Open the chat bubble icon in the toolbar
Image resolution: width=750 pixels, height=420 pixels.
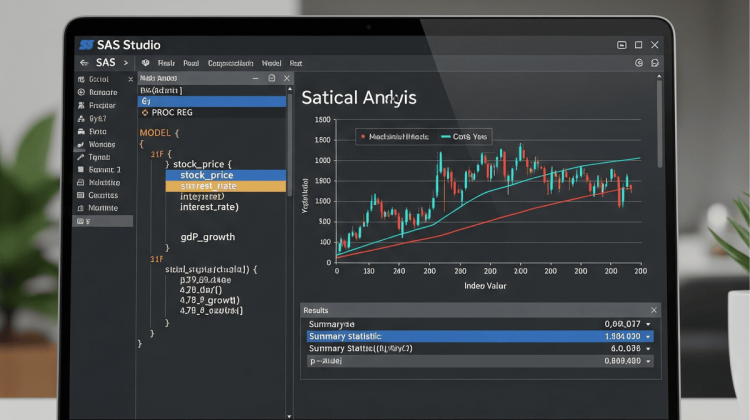pos(655,63)
